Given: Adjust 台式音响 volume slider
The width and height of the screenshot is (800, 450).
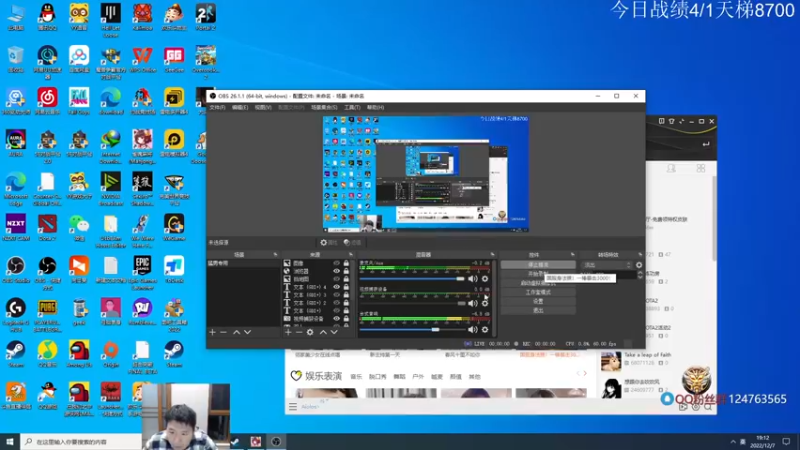Looking at the screenshot, I should pyautogui.click(x=412, y=330).
